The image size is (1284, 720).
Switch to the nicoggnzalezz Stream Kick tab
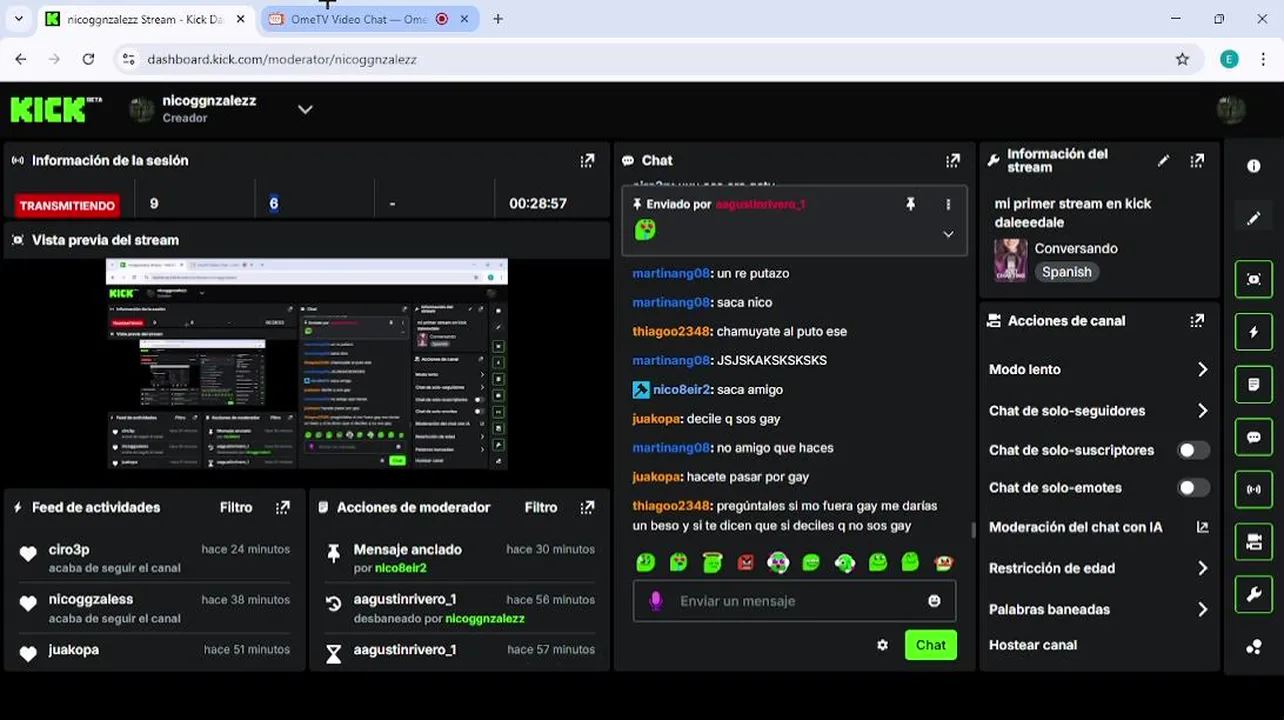point(145,19)
